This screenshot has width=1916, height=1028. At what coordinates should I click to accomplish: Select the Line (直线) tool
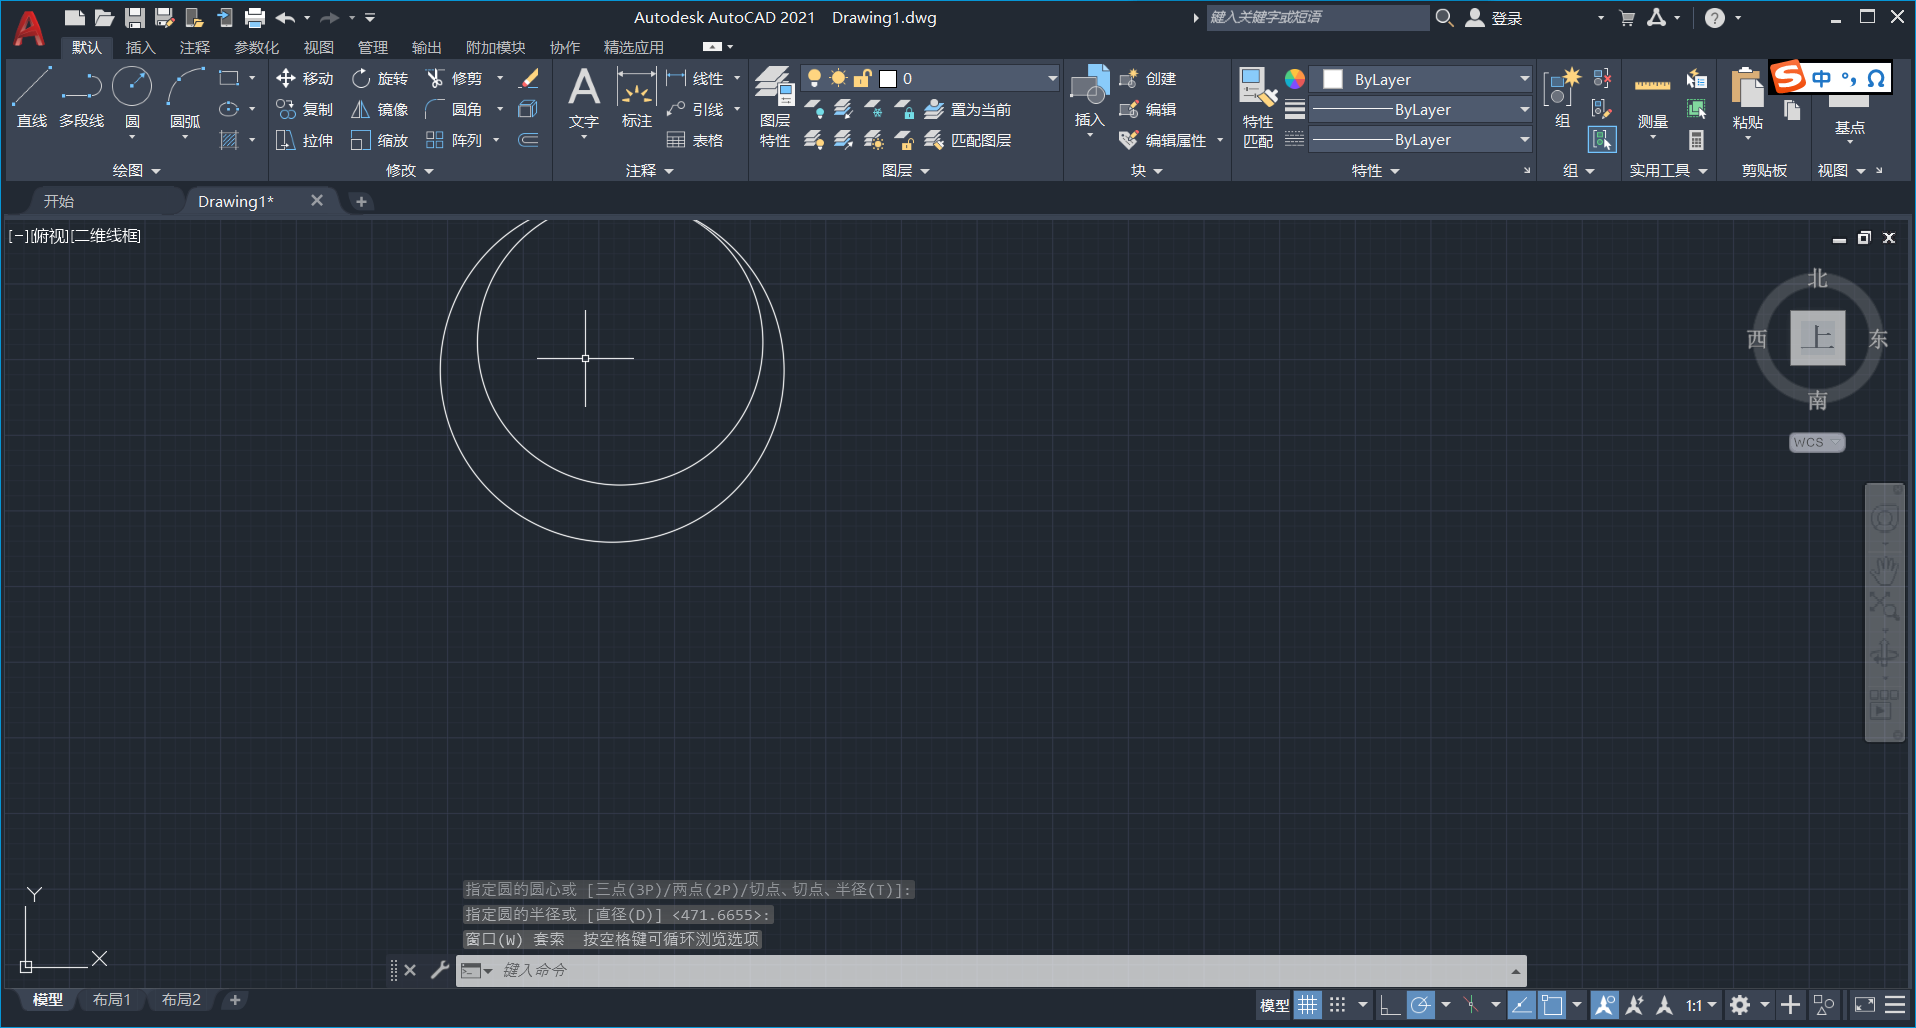point(32,97)
